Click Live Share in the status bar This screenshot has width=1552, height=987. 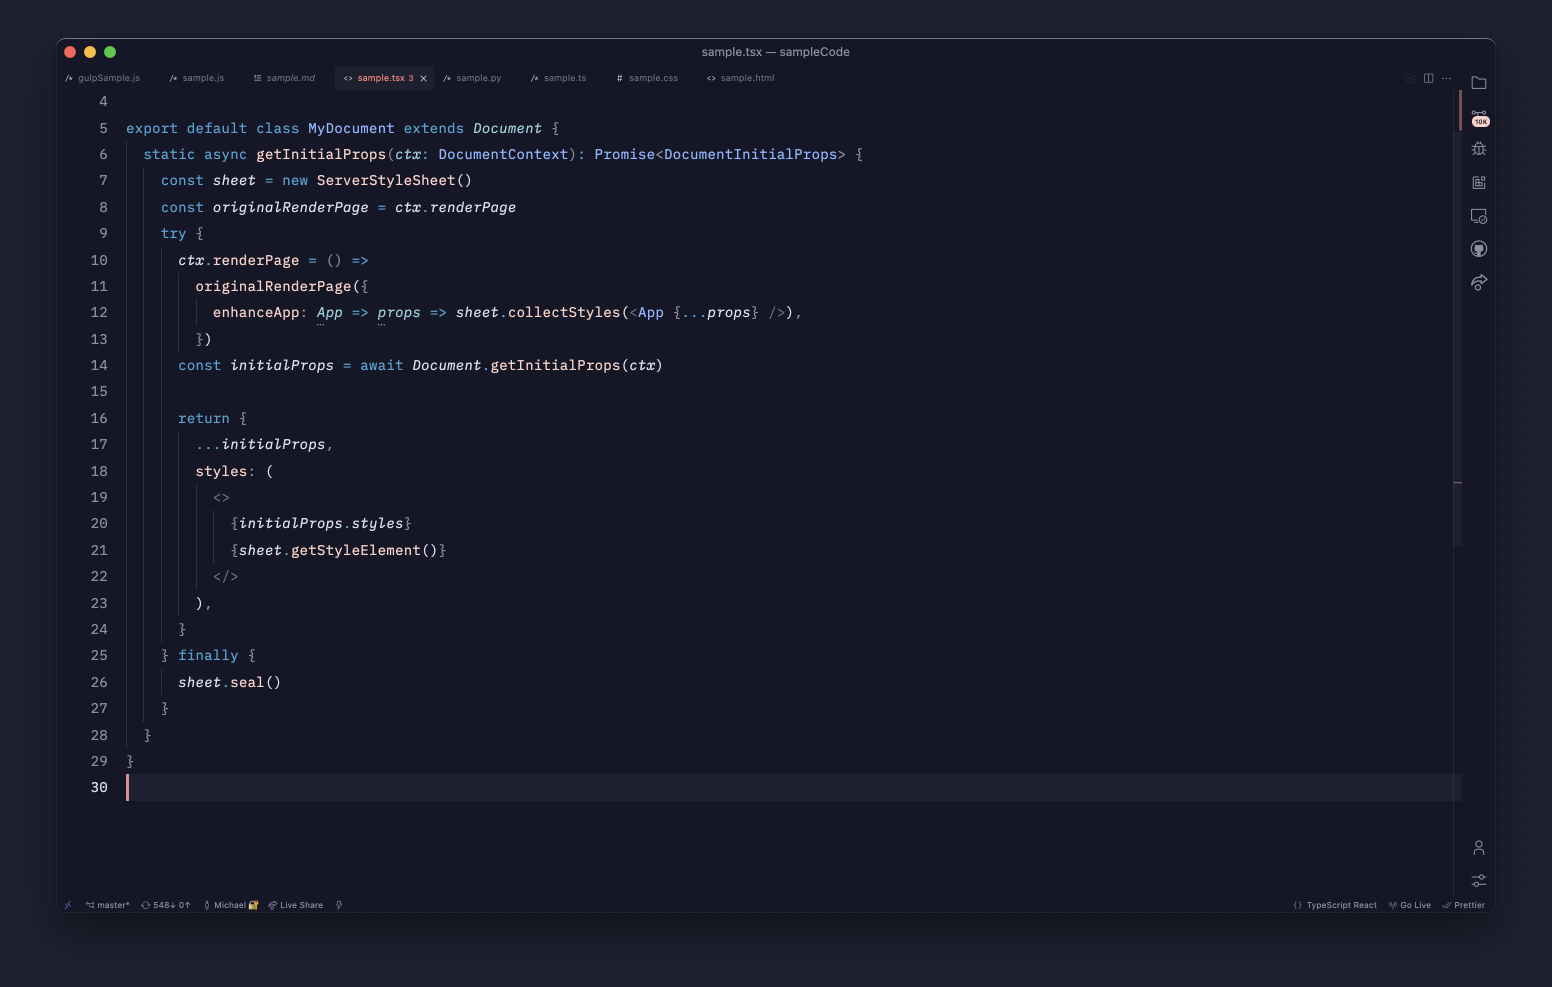pyautogui.click(x=296, y=905)
